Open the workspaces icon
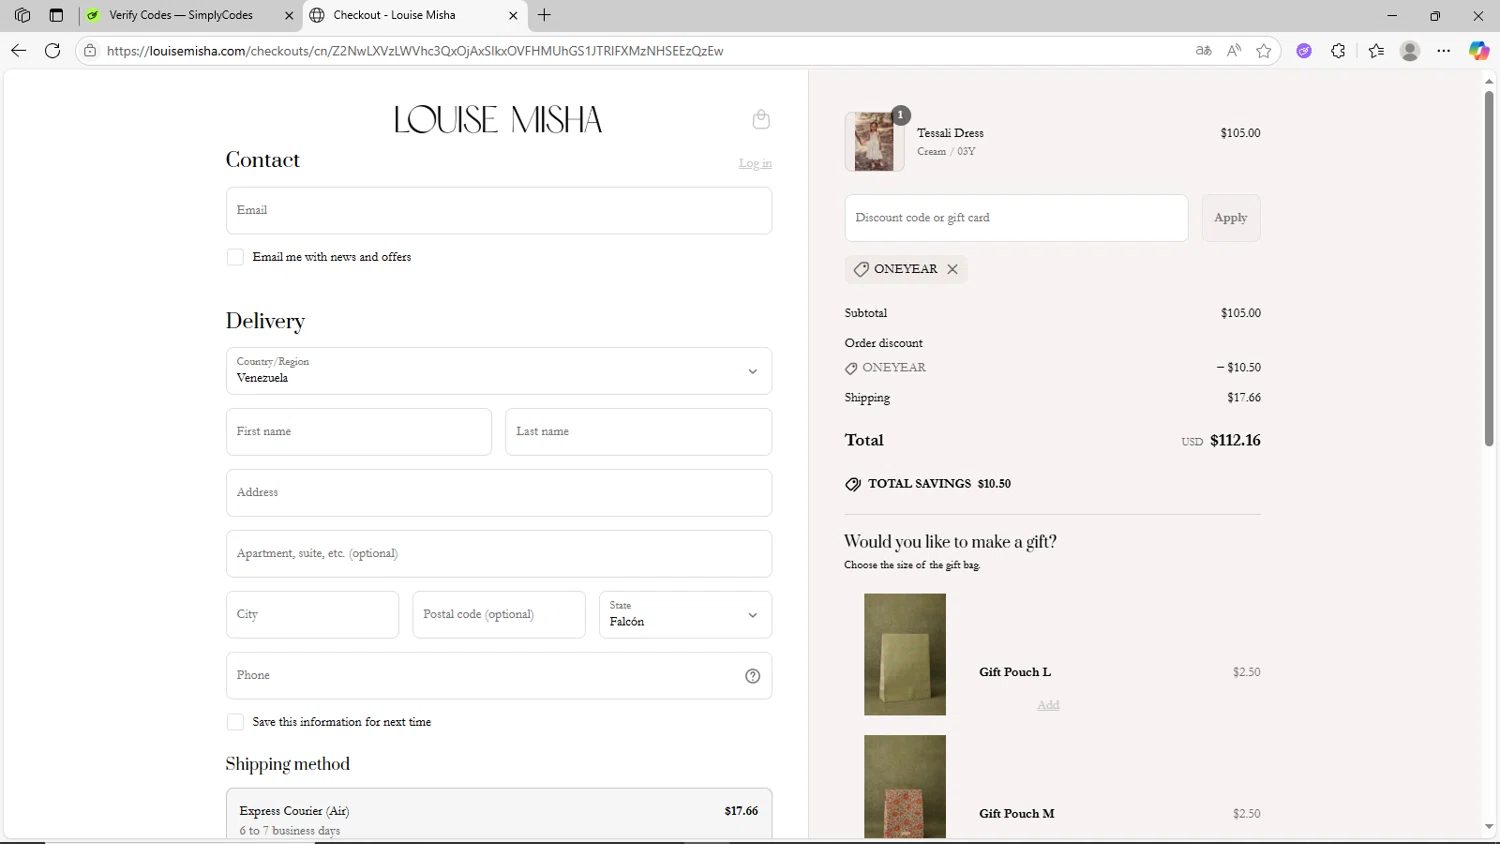Screen dimensions: 1500x844 point(22,15)
